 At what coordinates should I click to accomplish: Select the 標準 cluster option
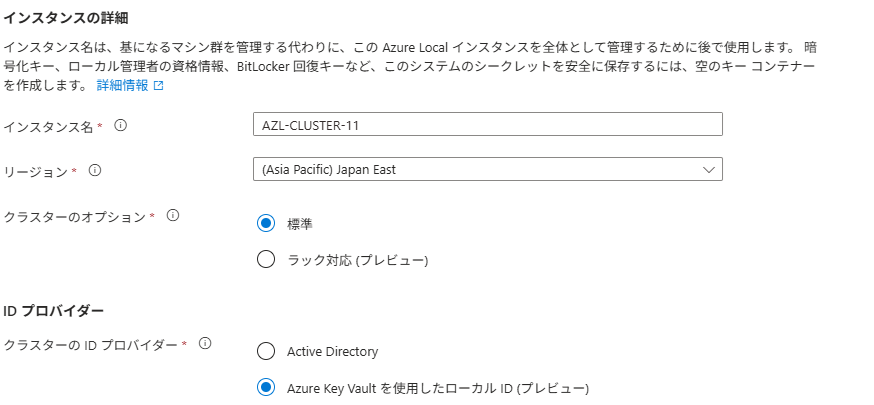point(266,223)
